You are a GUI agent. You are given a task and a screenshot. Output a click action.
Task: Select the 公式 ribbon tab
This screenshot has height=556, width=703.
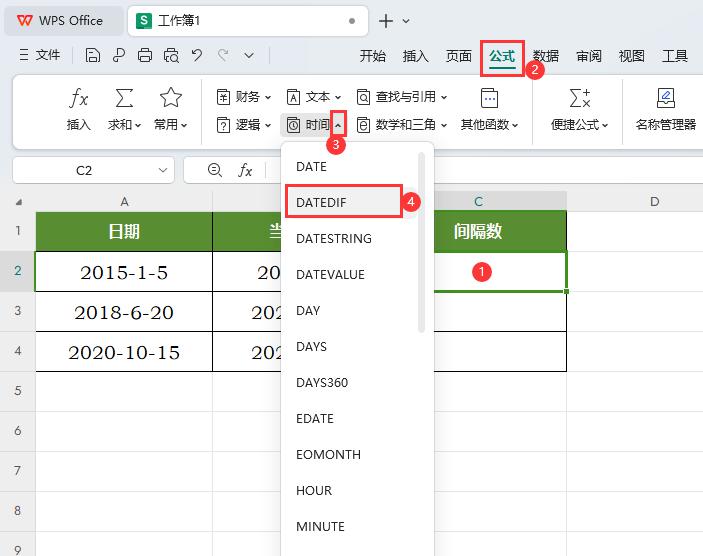point(502,57)
